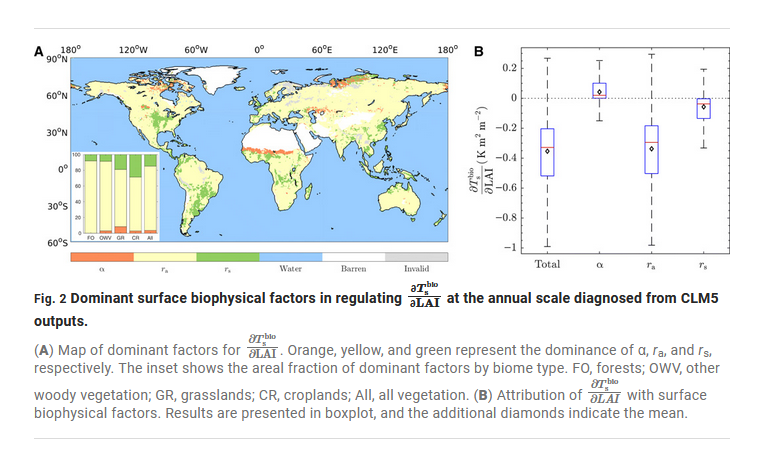Click the '−0.8' boxplot y-axis tick
775x450 pixels.
click(506, 218)
